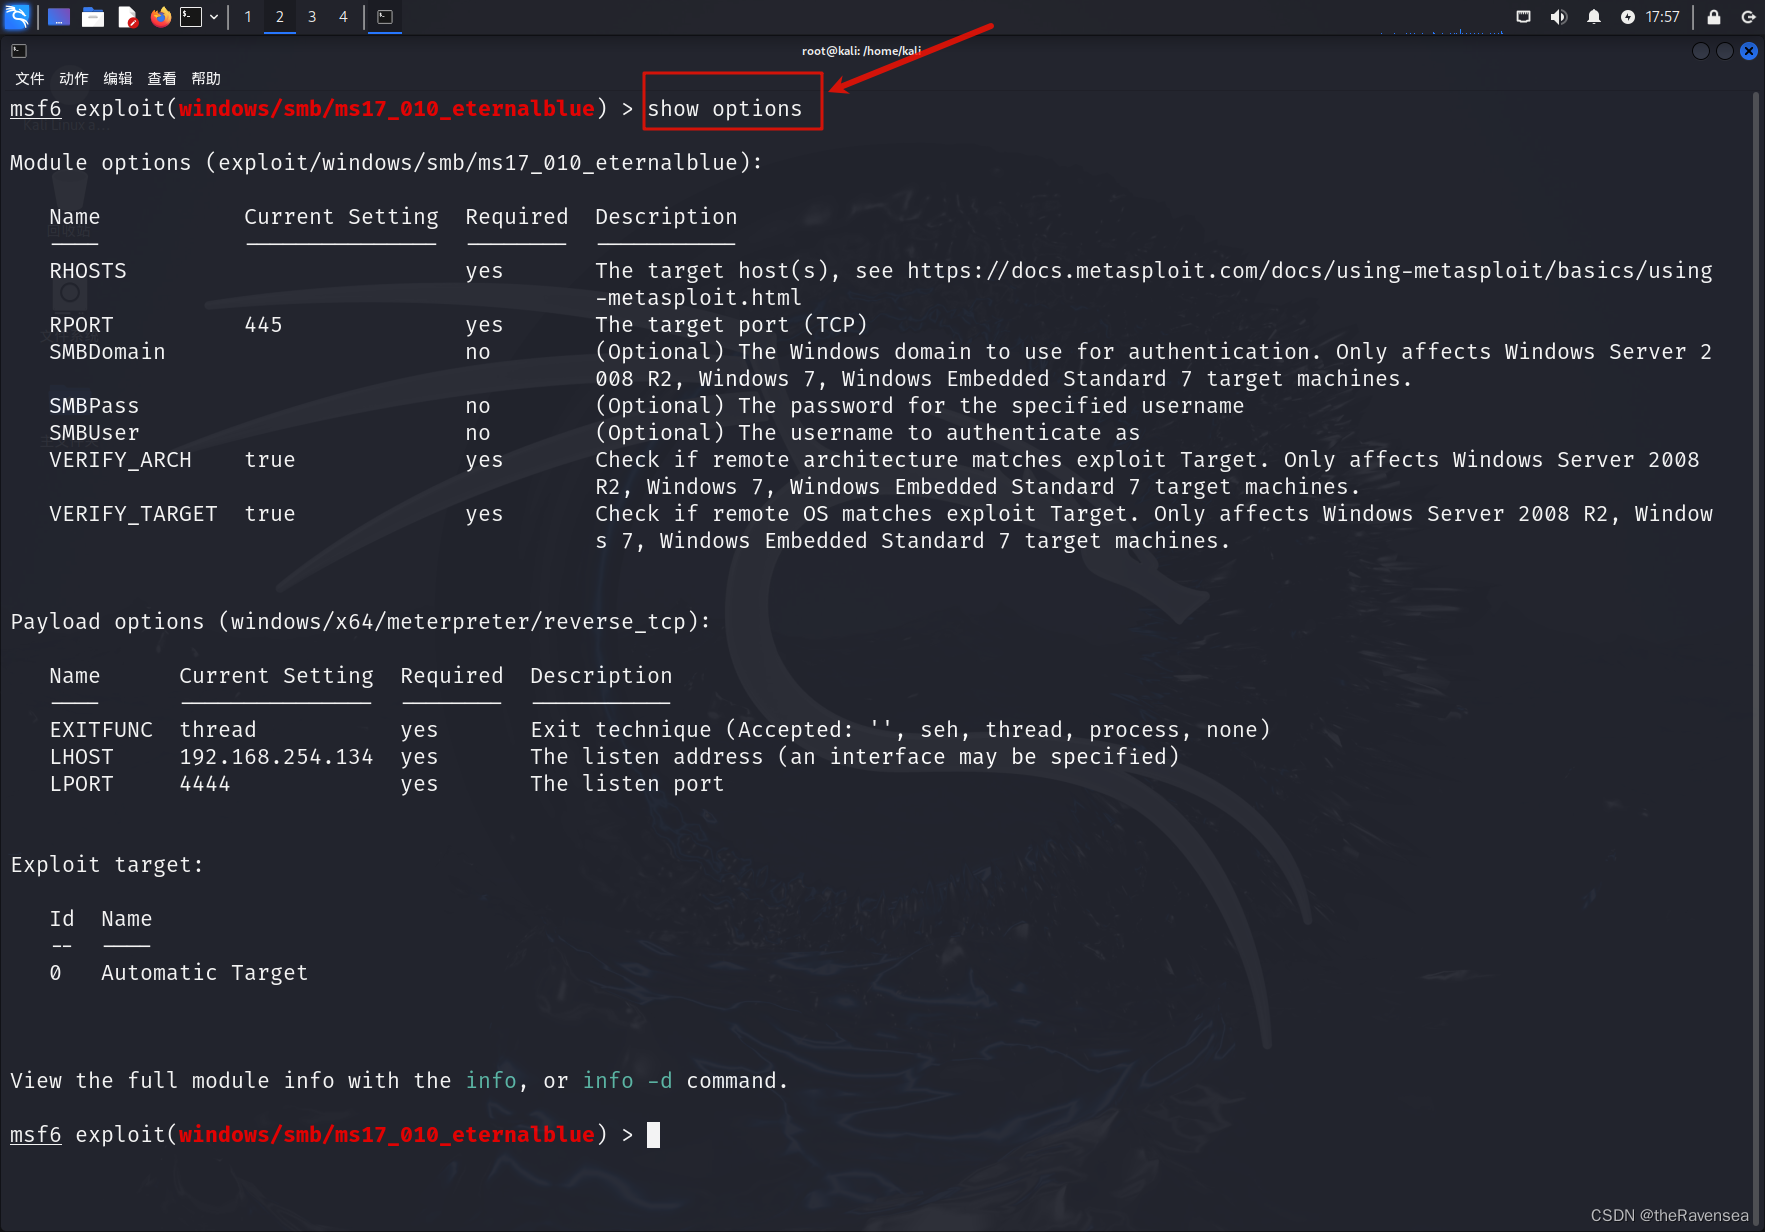The image size is (1765, 1232).
Task: Click the VERIFY_TARGET option name
Action: (133, 514)
